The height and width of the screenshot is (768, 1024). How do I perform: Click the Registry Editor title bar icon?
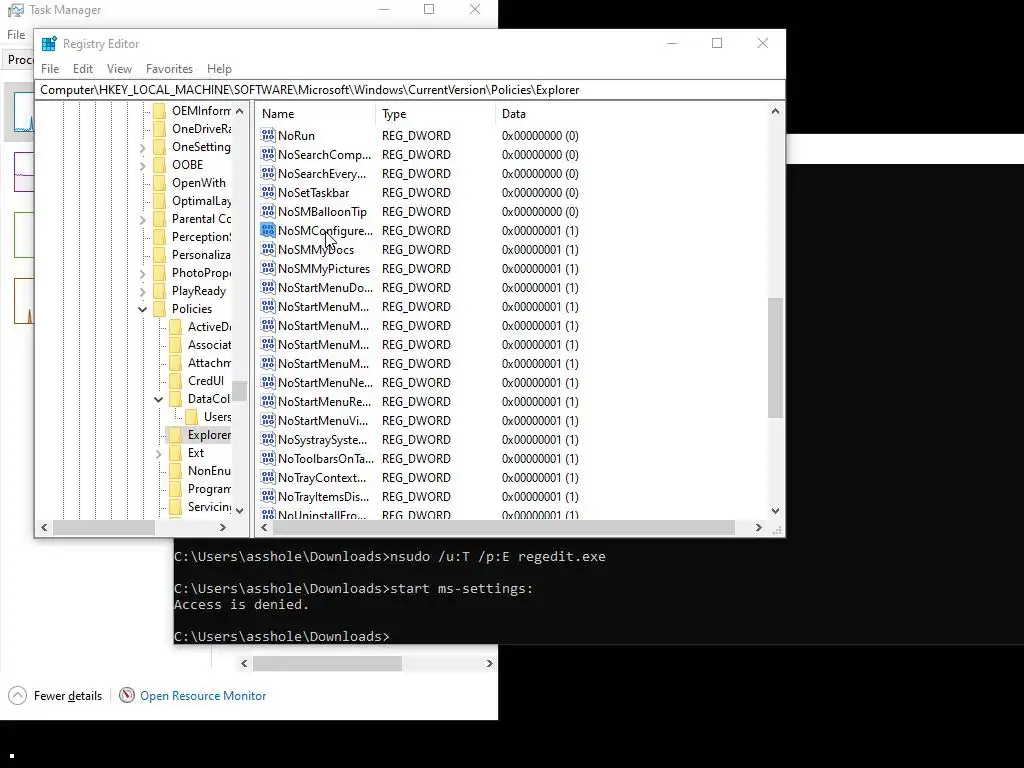coord(49,44)
